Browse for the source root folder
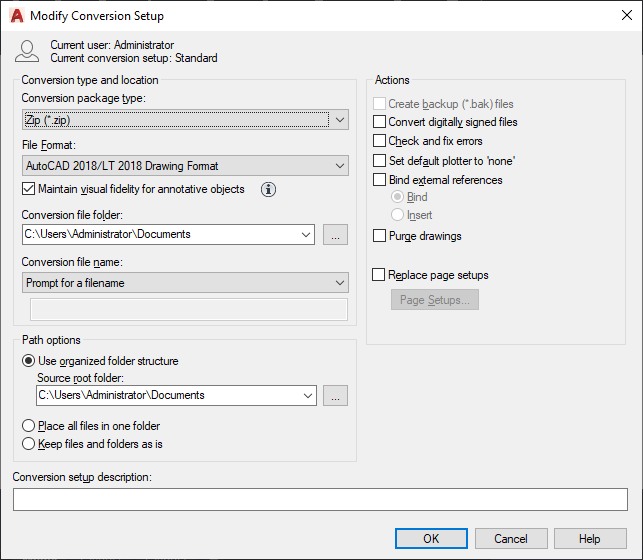 click(x=335, y=395)
